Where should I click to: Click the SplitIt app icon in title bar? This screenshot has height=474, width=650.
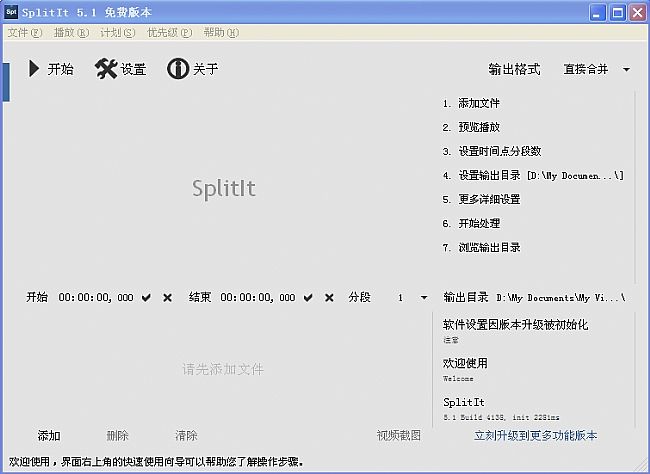tap(11, 12)
